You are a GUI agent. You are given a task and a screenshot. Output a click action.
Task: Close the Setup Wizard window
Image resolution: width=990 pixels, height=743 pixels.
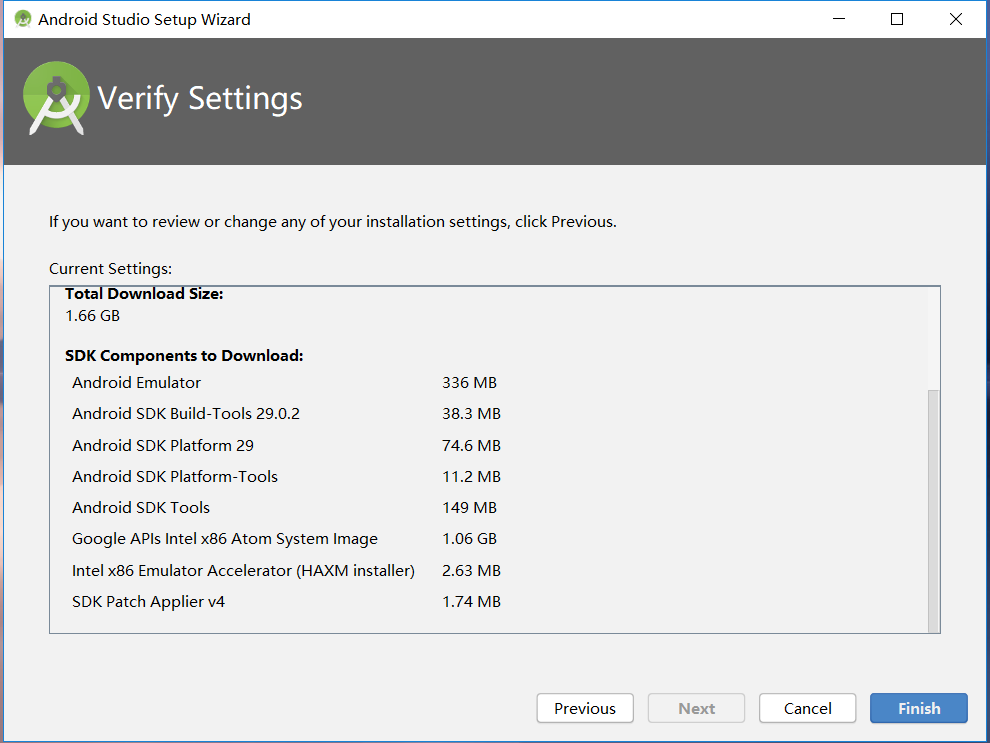pyautogui.click(x=956, y=19)
